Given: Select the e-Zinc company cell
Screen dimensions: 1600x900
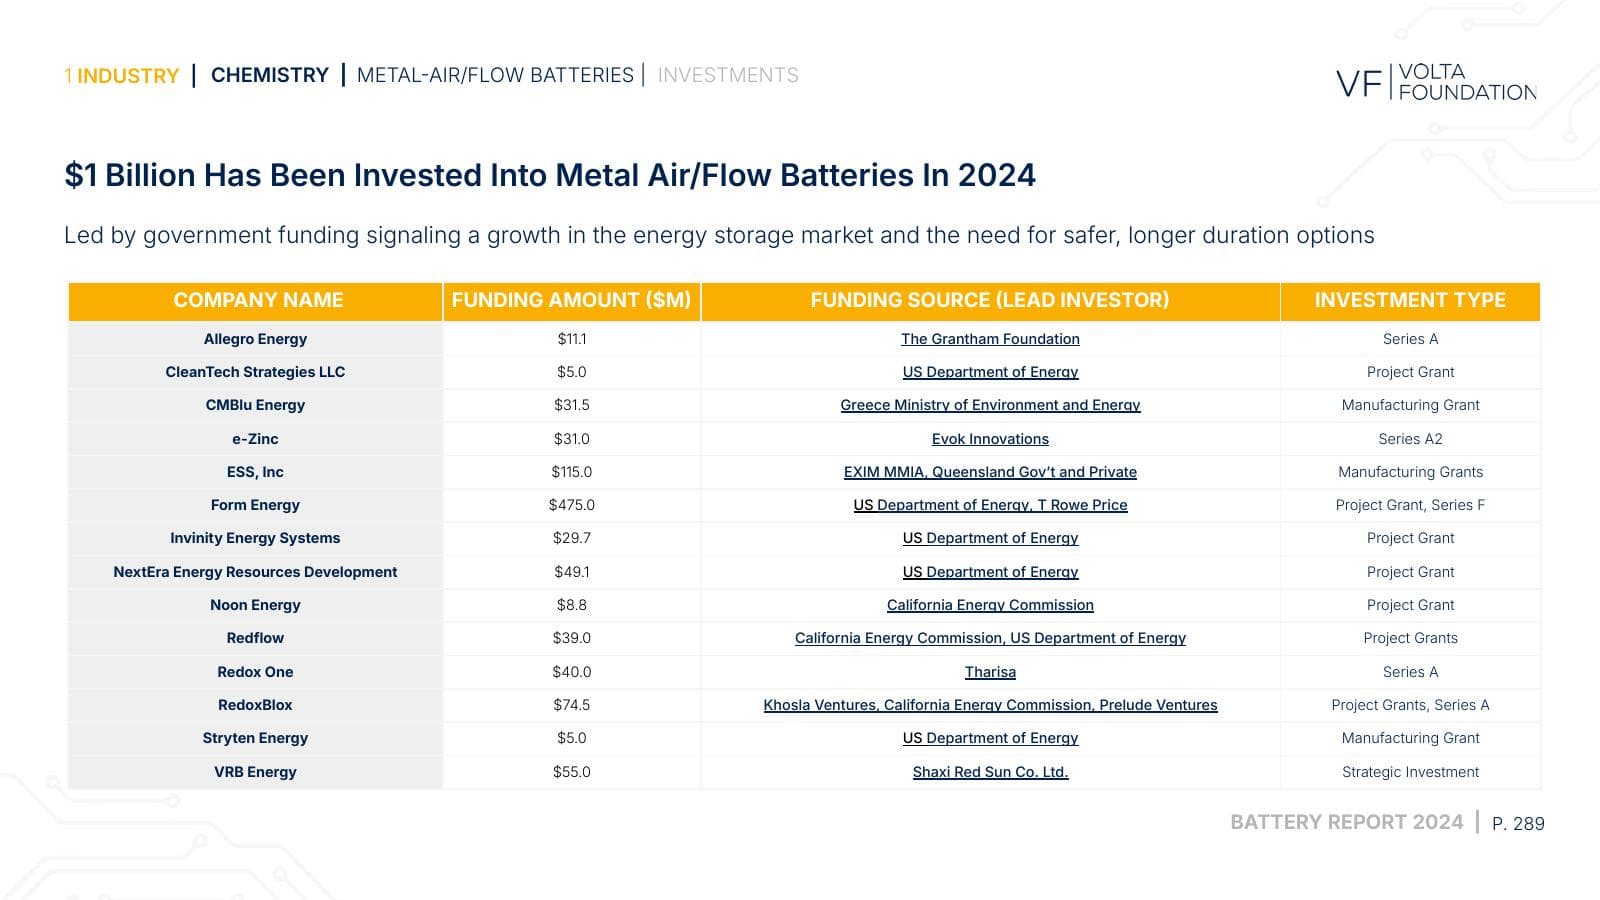Looking at the screenshot, I should (x=255, y=439).
